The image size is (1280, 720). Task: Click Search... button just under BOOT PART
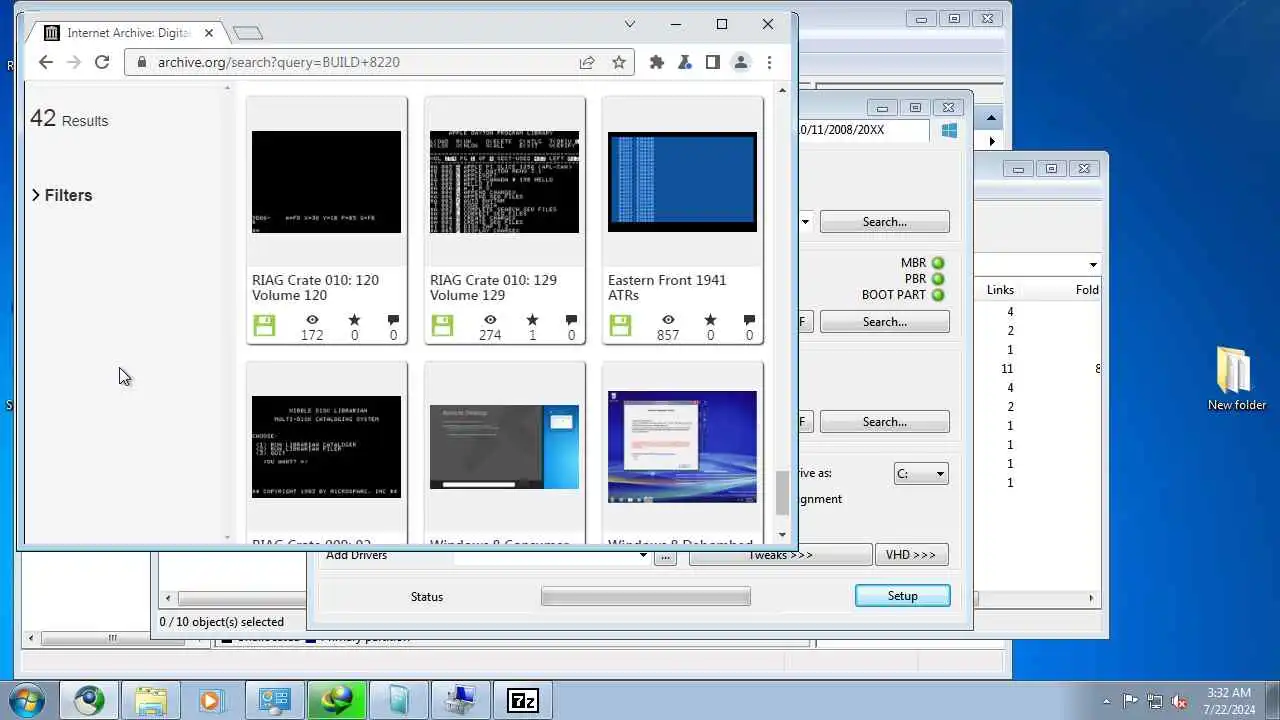[885, 322]
